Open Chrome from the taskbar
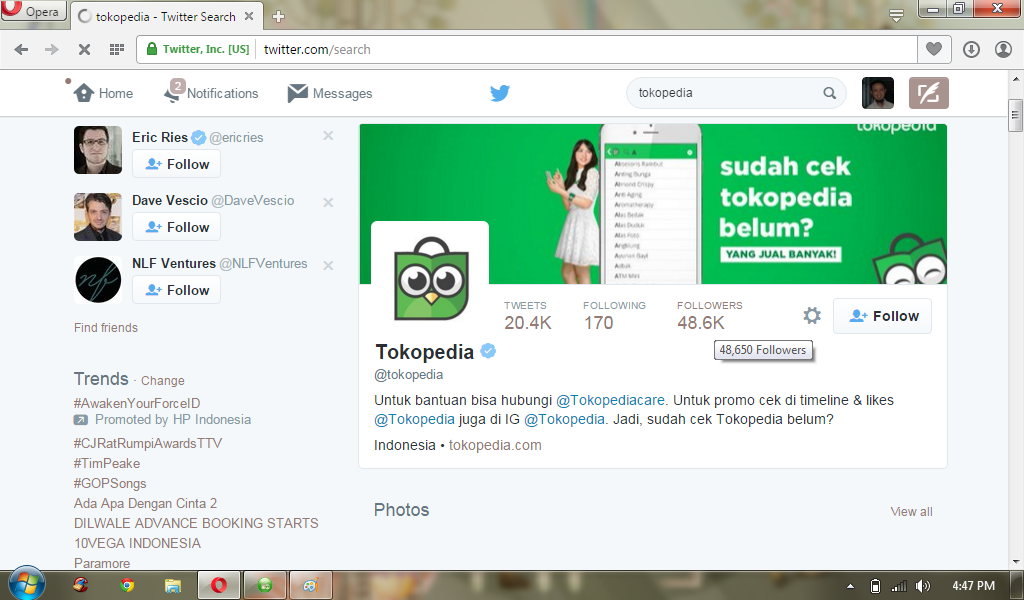The image size is (1024, 600). [127, 585]
